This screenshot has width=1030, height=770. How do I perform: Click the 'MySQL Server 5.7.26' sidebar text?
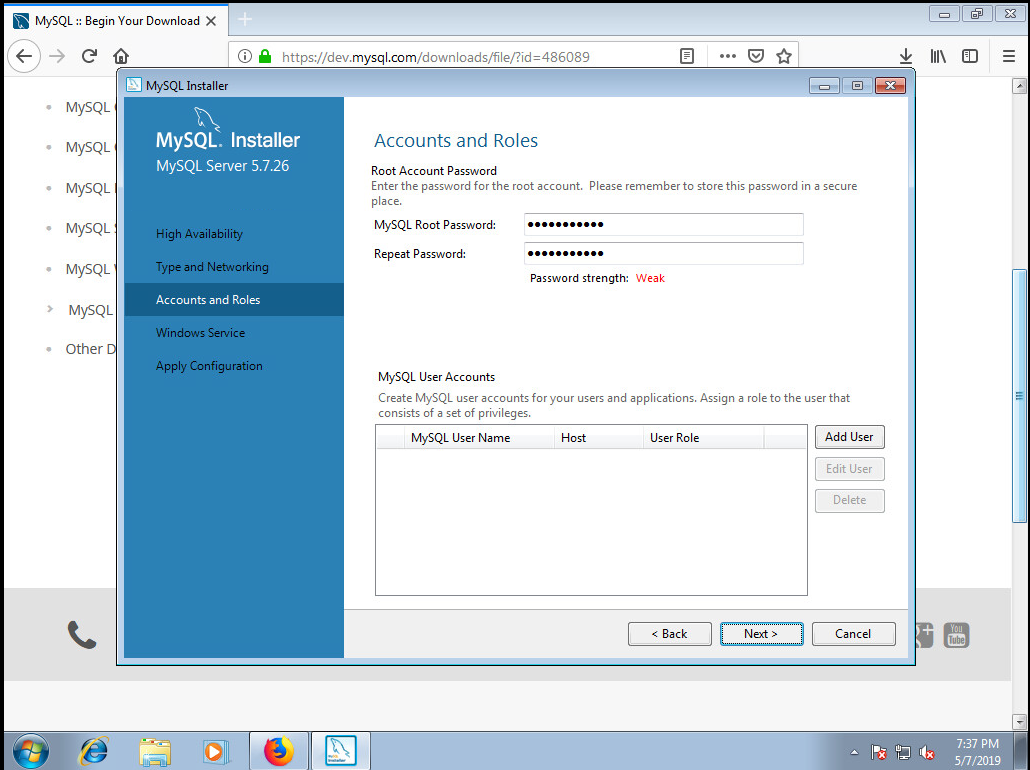coord(222,166)
